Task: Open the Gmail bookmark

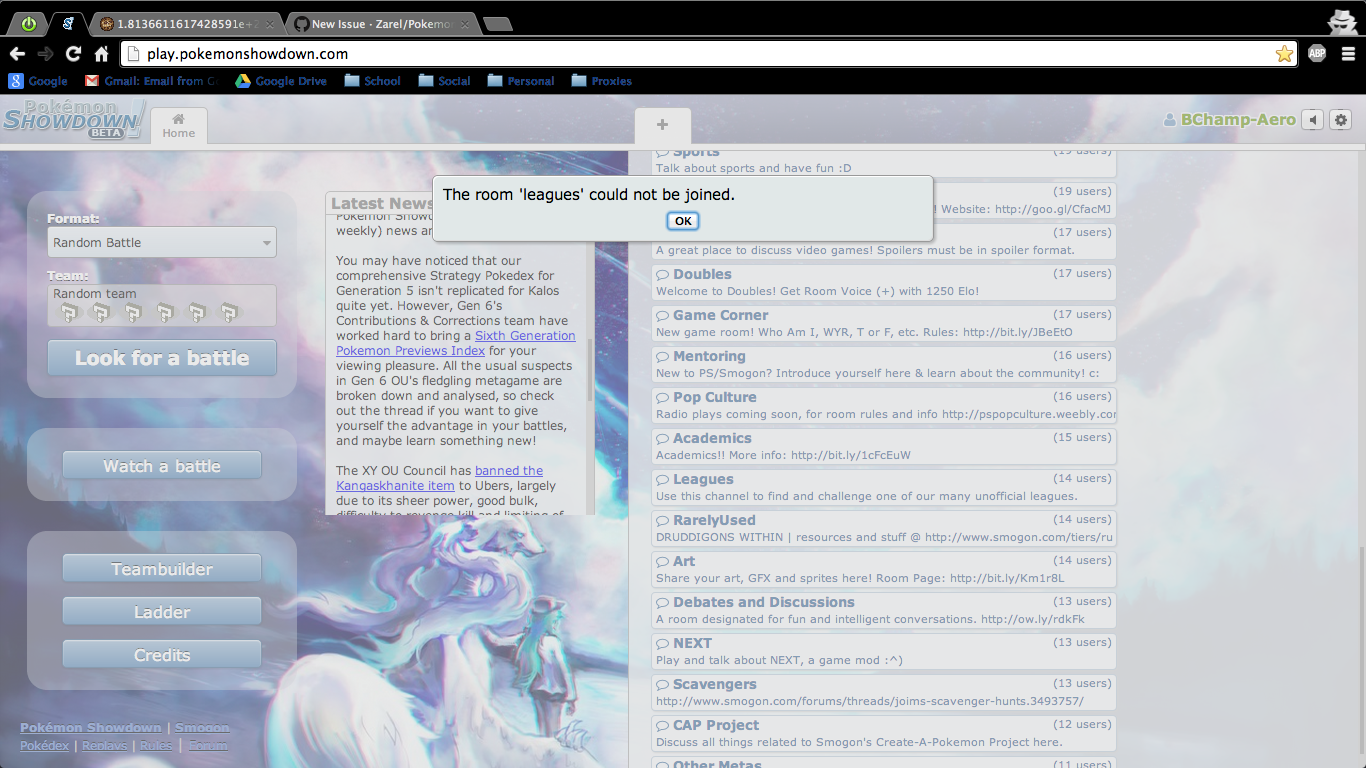Action: pos(151,81)
